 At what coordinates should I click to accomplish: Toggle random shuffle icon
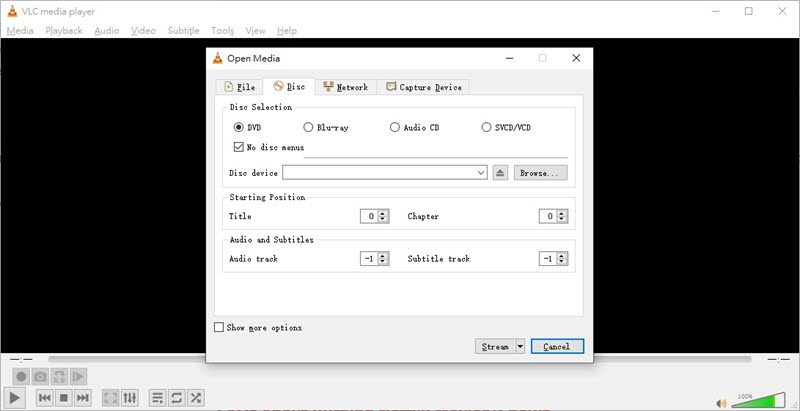pyautogui.click(x=195, y=397)
